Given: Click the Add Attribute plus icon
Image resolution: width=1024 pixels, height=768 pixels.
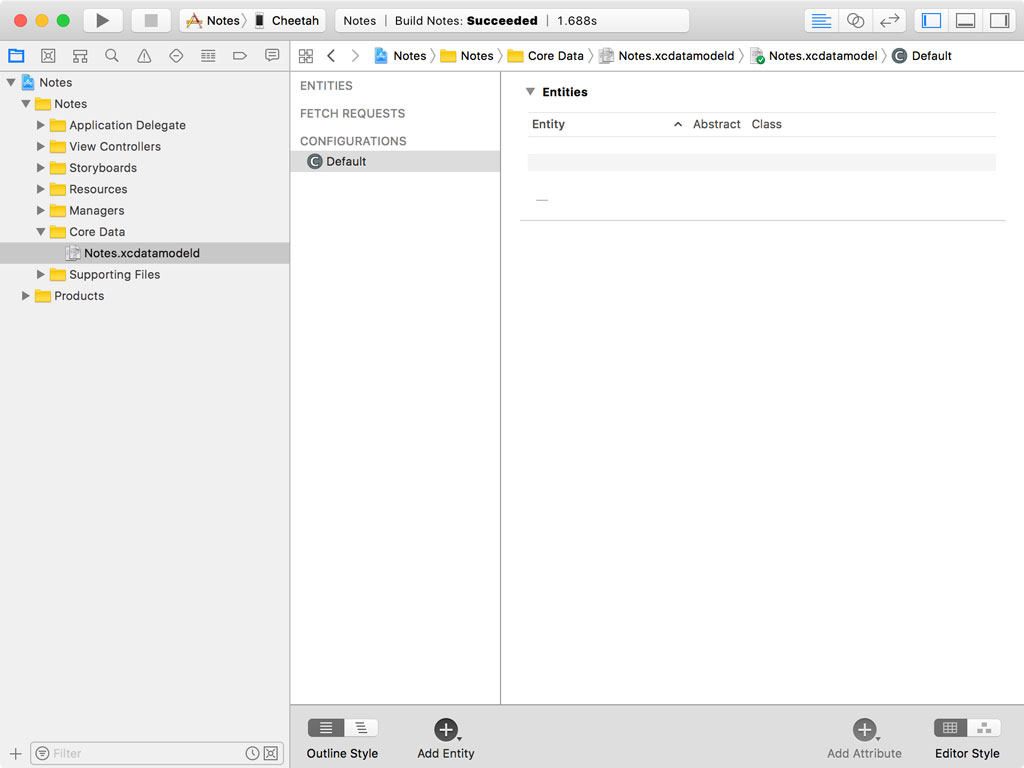Looking at the screenshot, I should point(864,729).
